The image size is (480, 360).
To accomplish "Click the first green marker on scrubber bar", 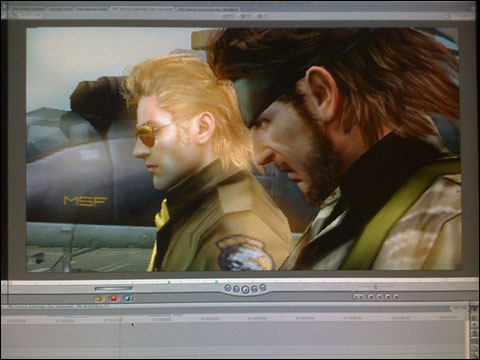I will click(169, 282).
